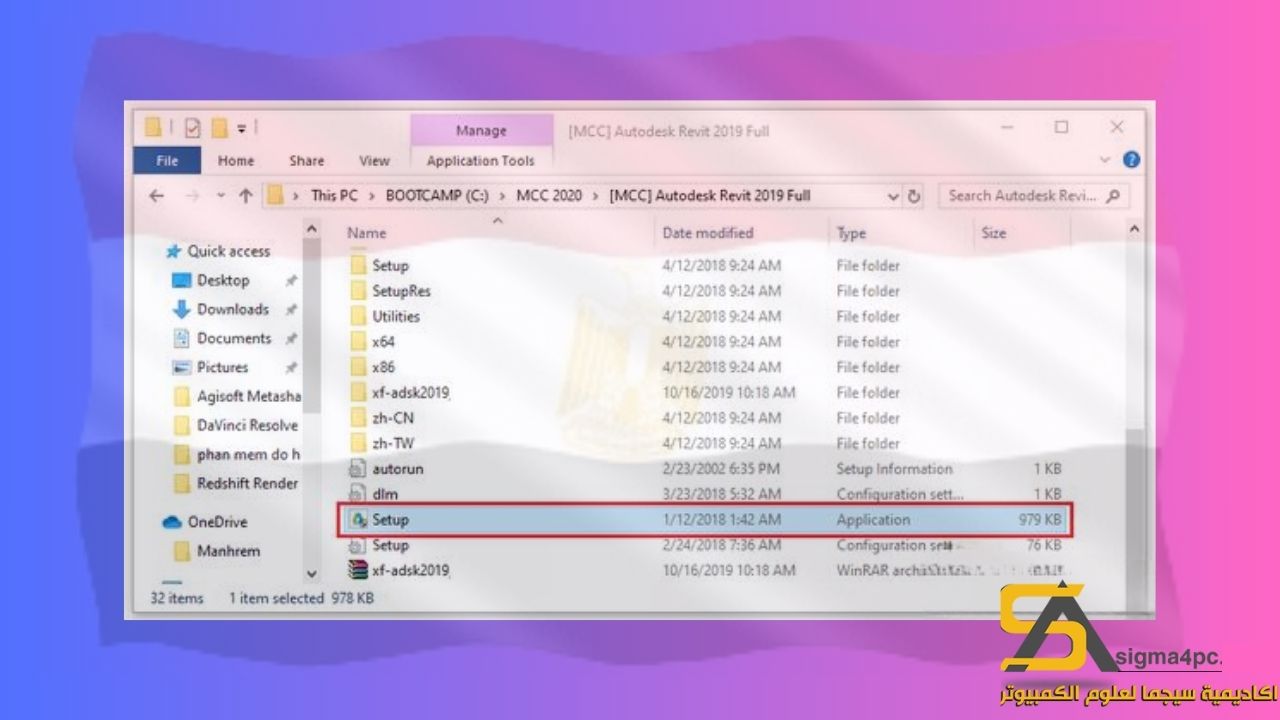Click file list scrollbar up arrow
The image size is (1280, 720).
(1134, 230)
